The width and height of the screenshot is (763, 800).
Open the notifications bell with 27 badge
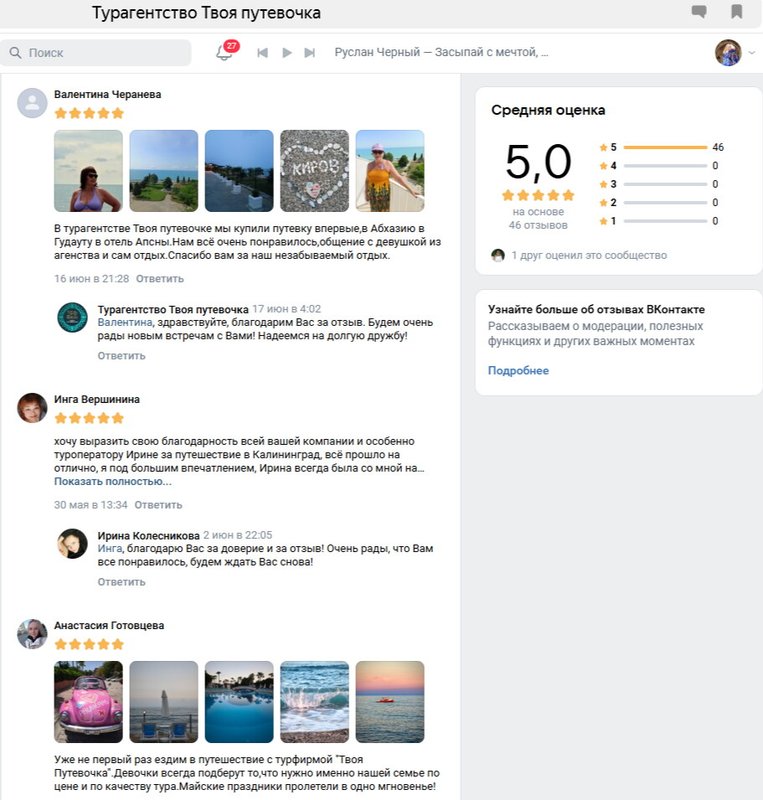(225, 52)
